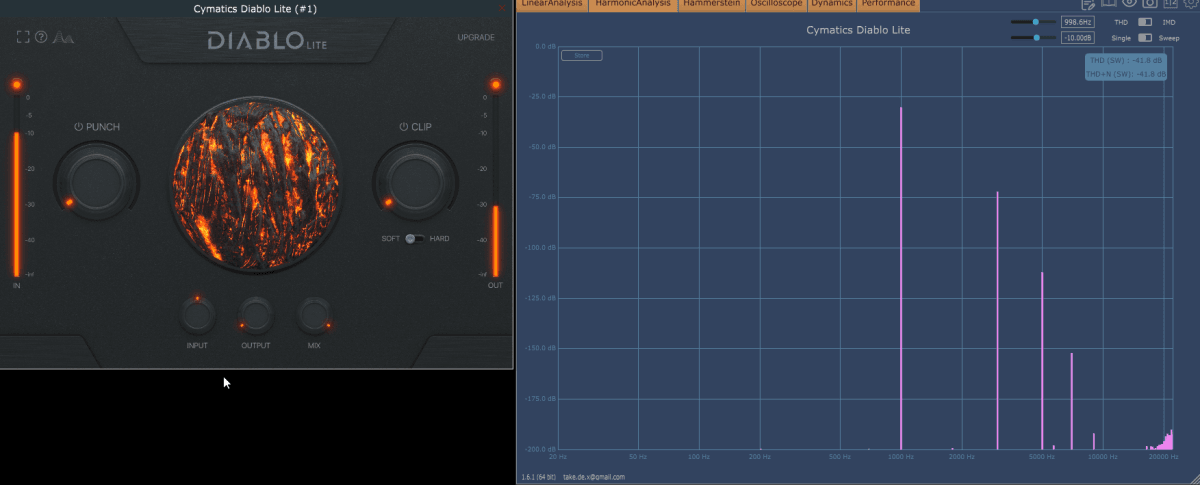This screenshot has height=485, width=1200.
Task: Click the UPGRADE link
Action: [x=476, y=37]
